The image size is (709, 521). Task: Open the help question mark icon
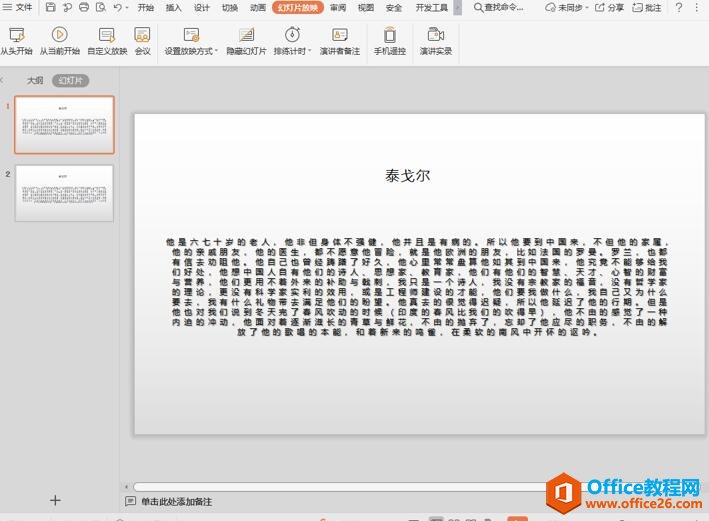coord(679,7)
